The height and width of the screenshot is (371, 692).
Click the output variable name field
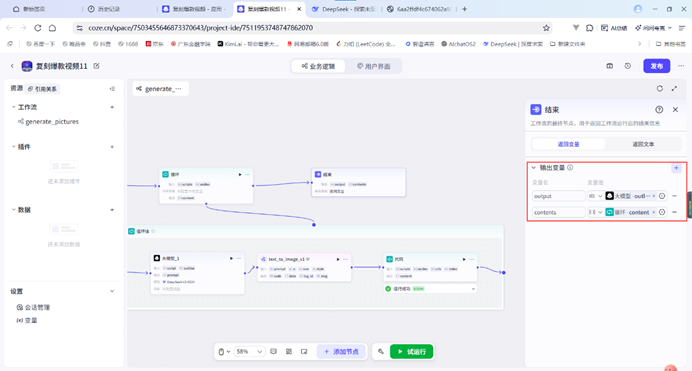(x=558, y=196)
